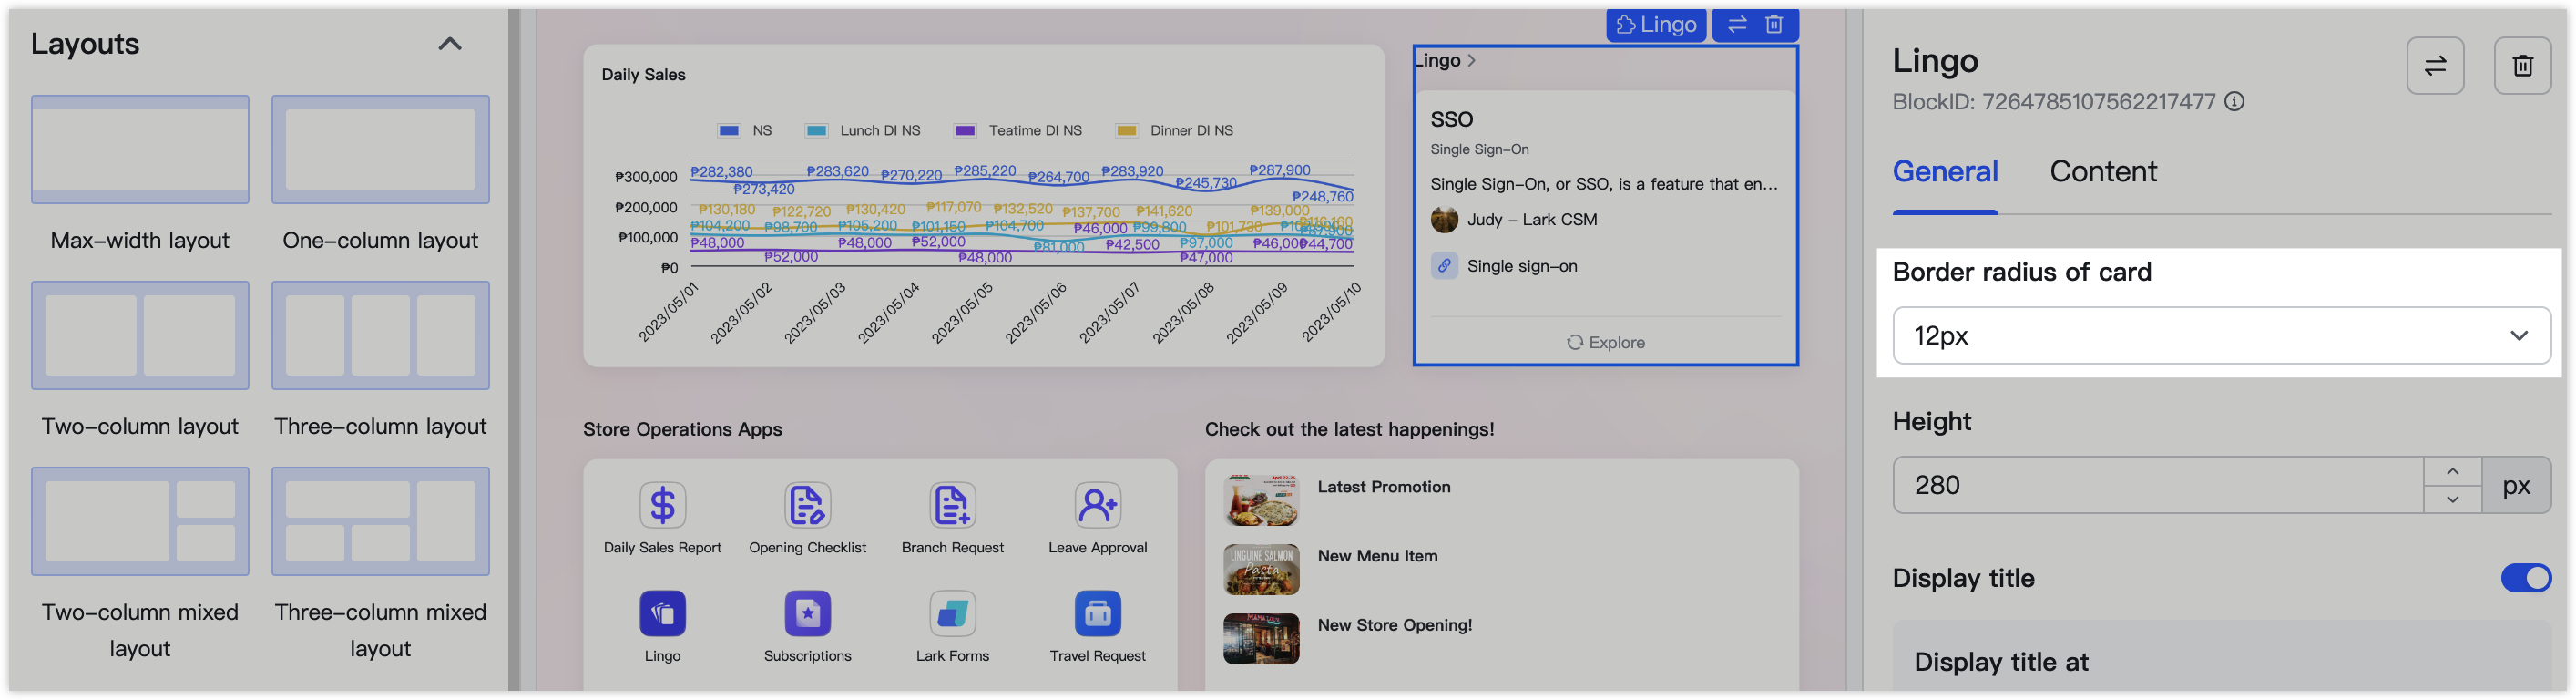Increase Height value with up stepper
The image size is (2576, 700).
click(2452, 472)
